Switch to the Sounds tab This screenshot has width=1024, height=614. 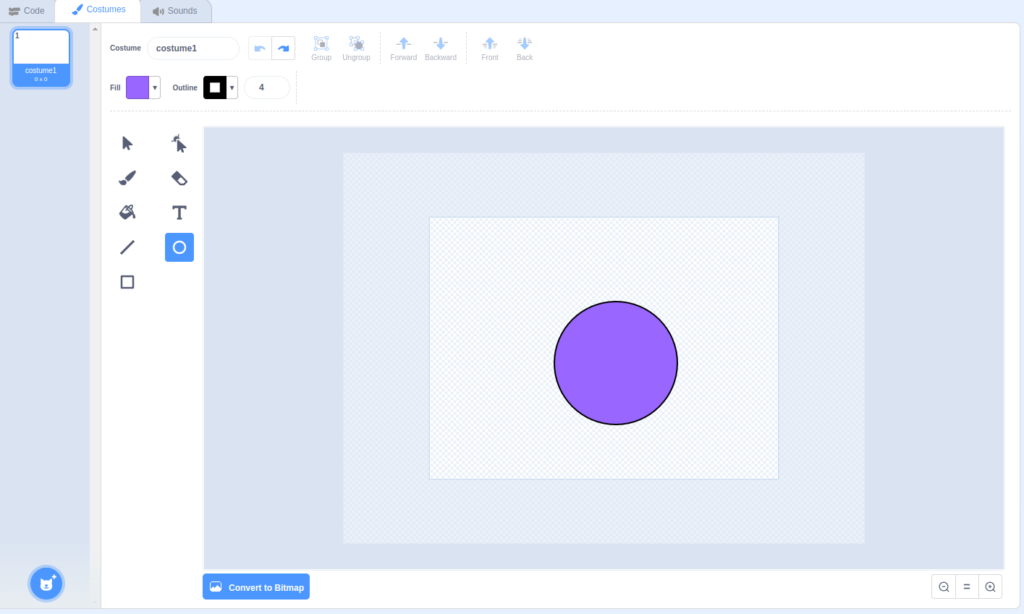(x=175, y=11)
